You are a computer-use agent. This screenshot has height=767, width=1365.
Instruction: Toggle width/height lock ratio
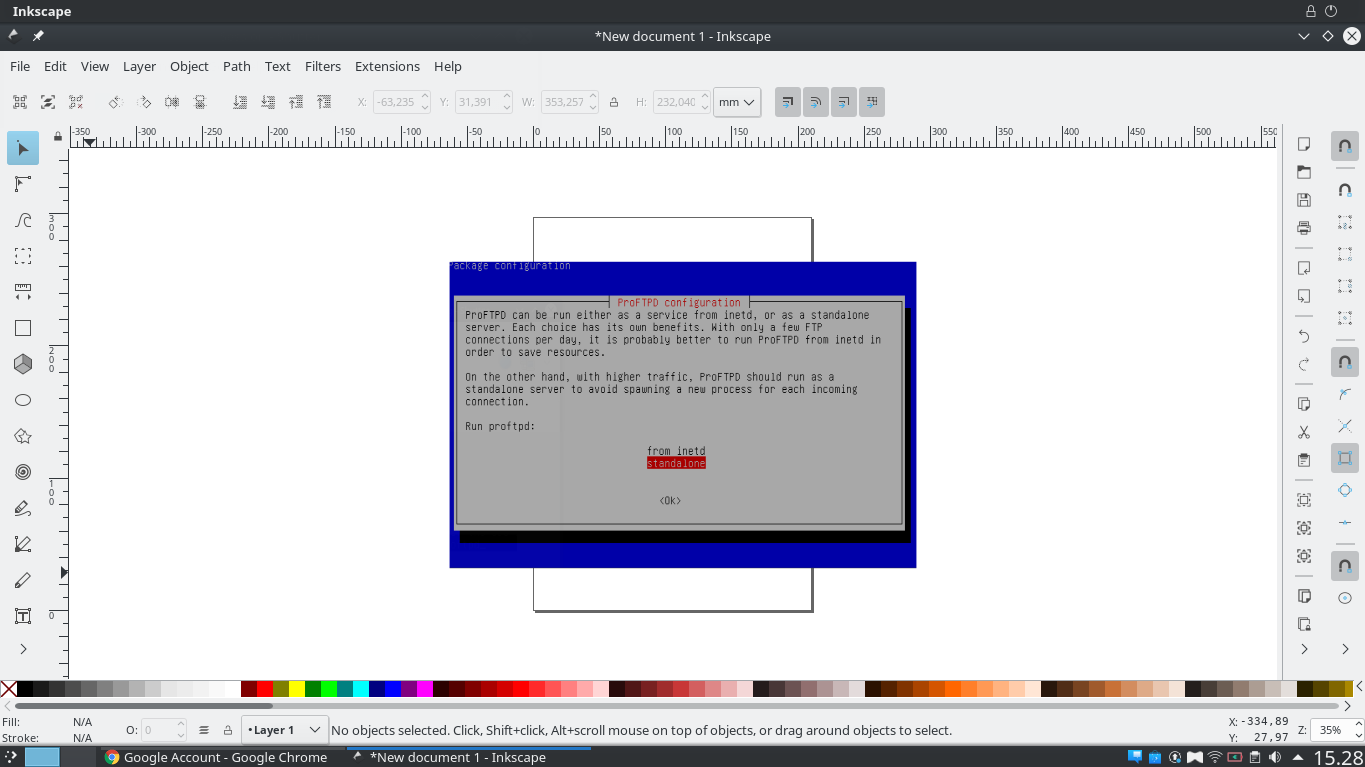pos(614,102)
